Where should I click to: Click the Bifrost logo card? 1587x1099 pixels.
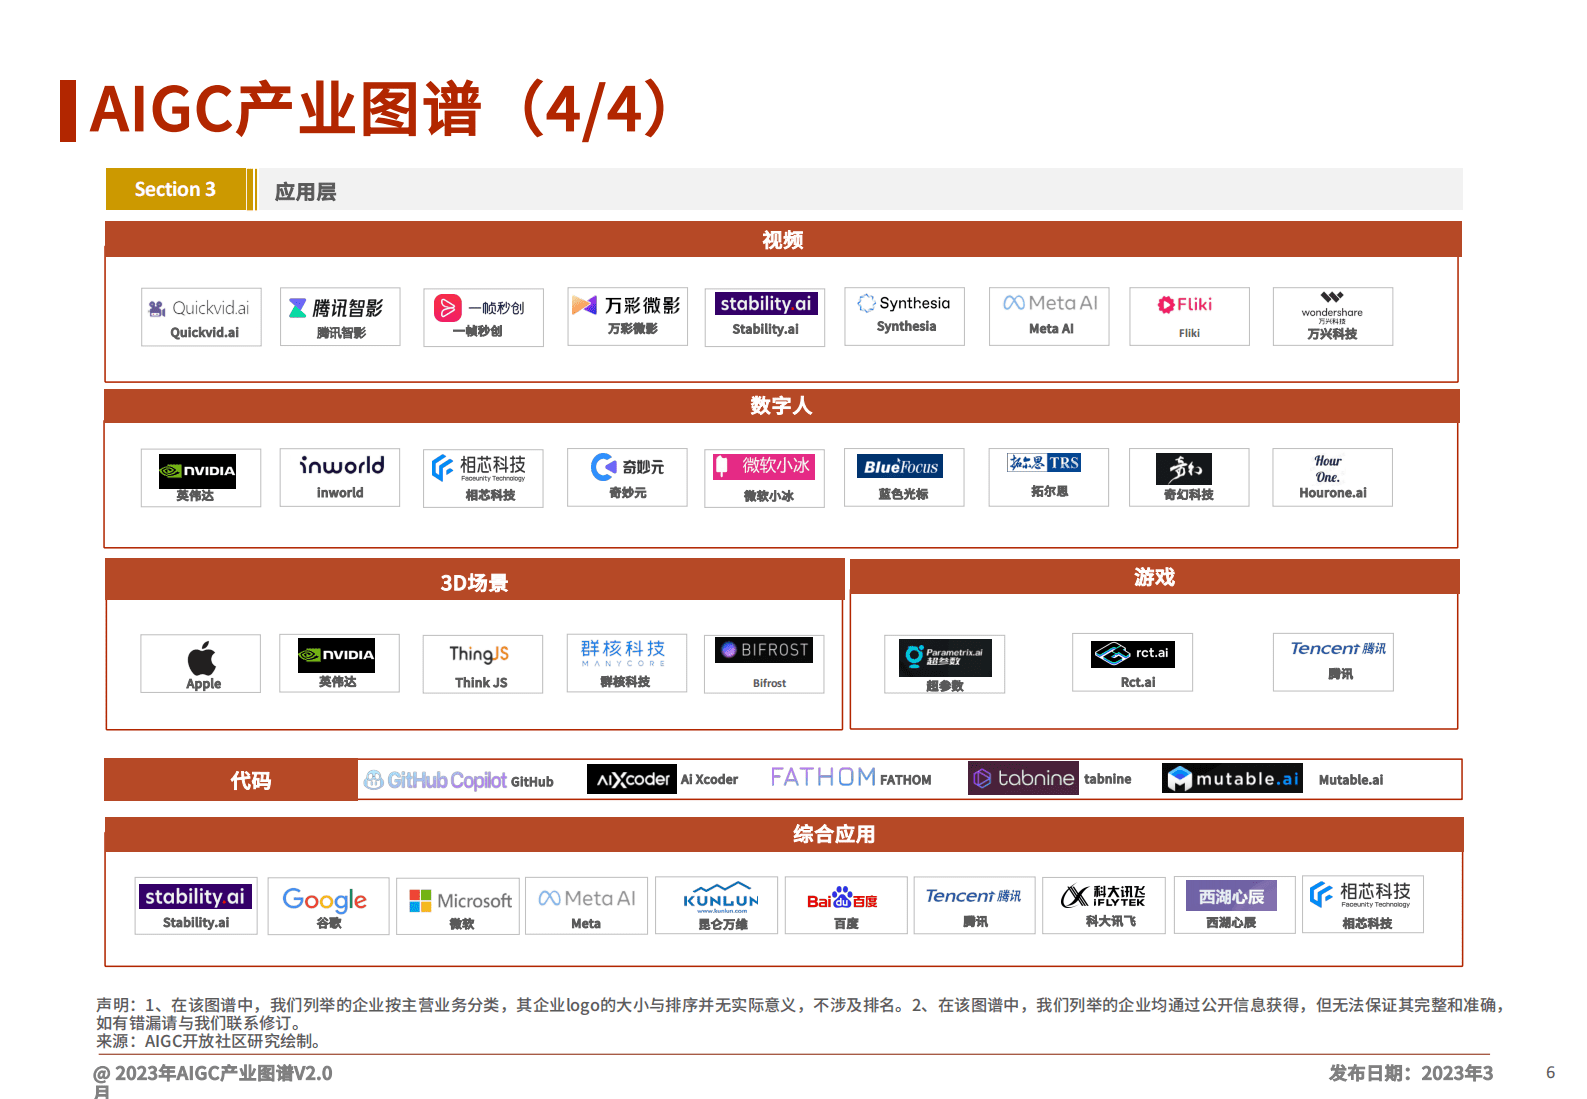765,664
